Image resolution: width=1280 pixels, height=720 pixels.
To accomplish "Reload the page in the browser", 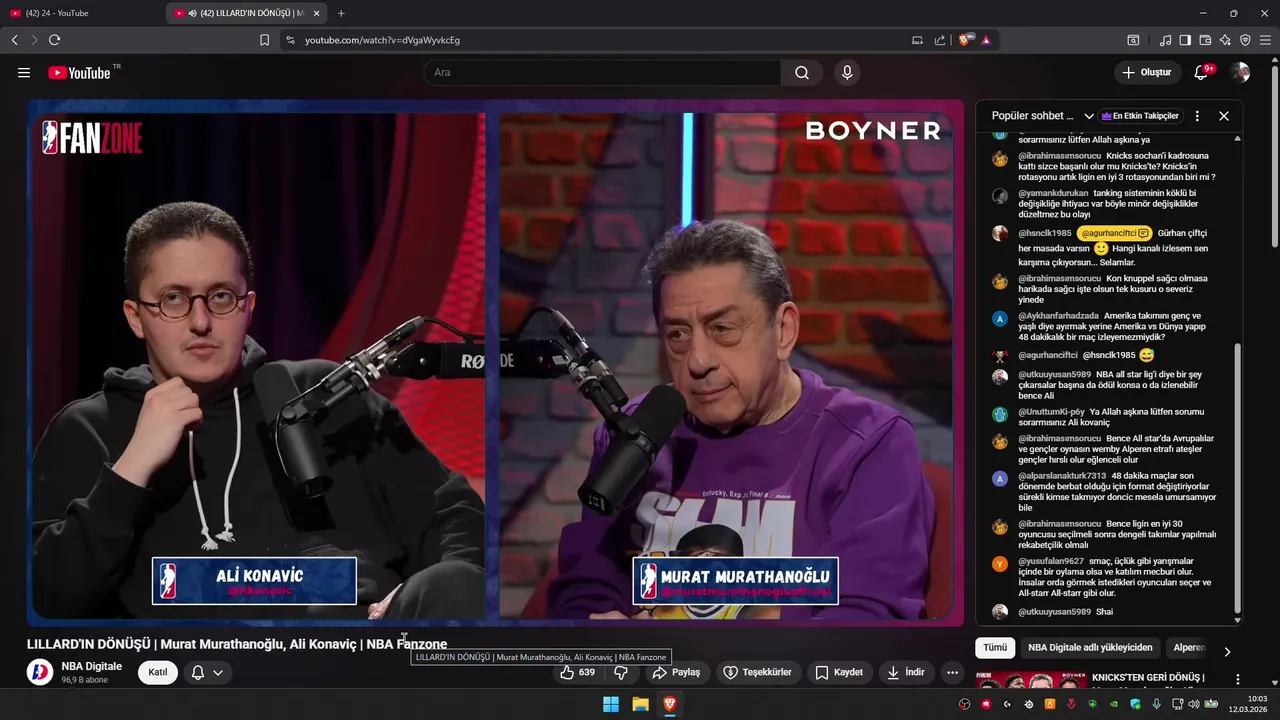I will click(54, 40).
